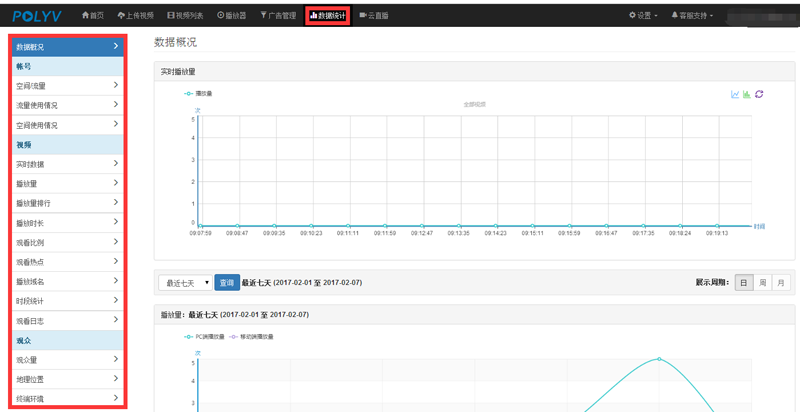This screenshot has width=800, height=412.
Task: Click the chart refresh icon
Action: pyautogui.click(x=759, y=95)
